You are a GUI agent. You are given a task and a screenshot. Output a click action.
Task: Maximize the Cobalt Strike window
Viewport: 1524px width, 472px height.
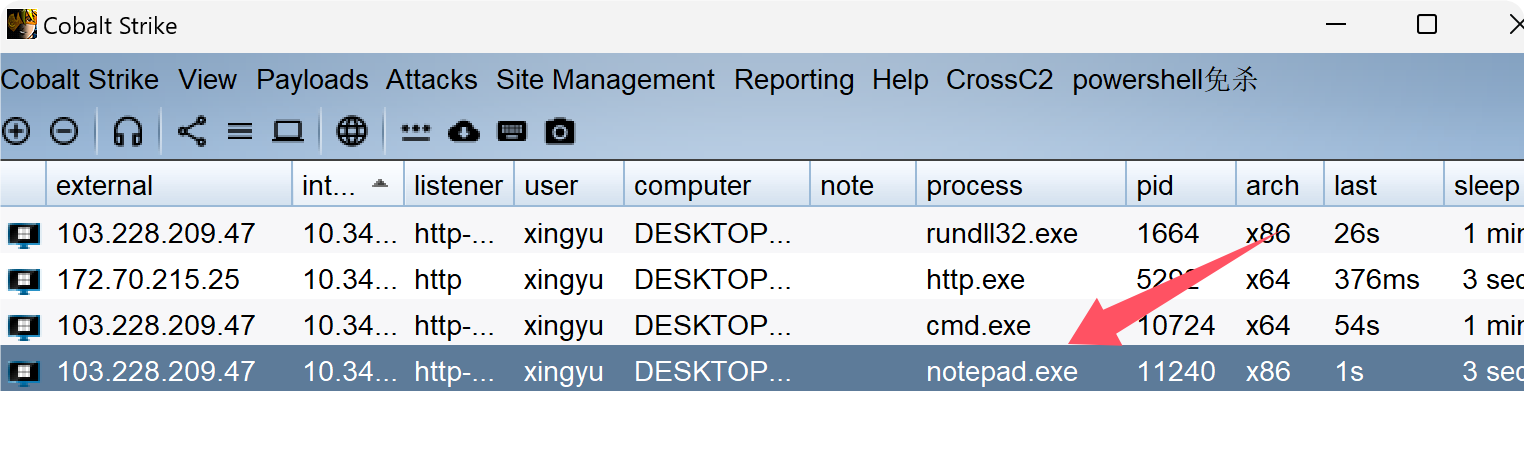tap(1427, 24)
